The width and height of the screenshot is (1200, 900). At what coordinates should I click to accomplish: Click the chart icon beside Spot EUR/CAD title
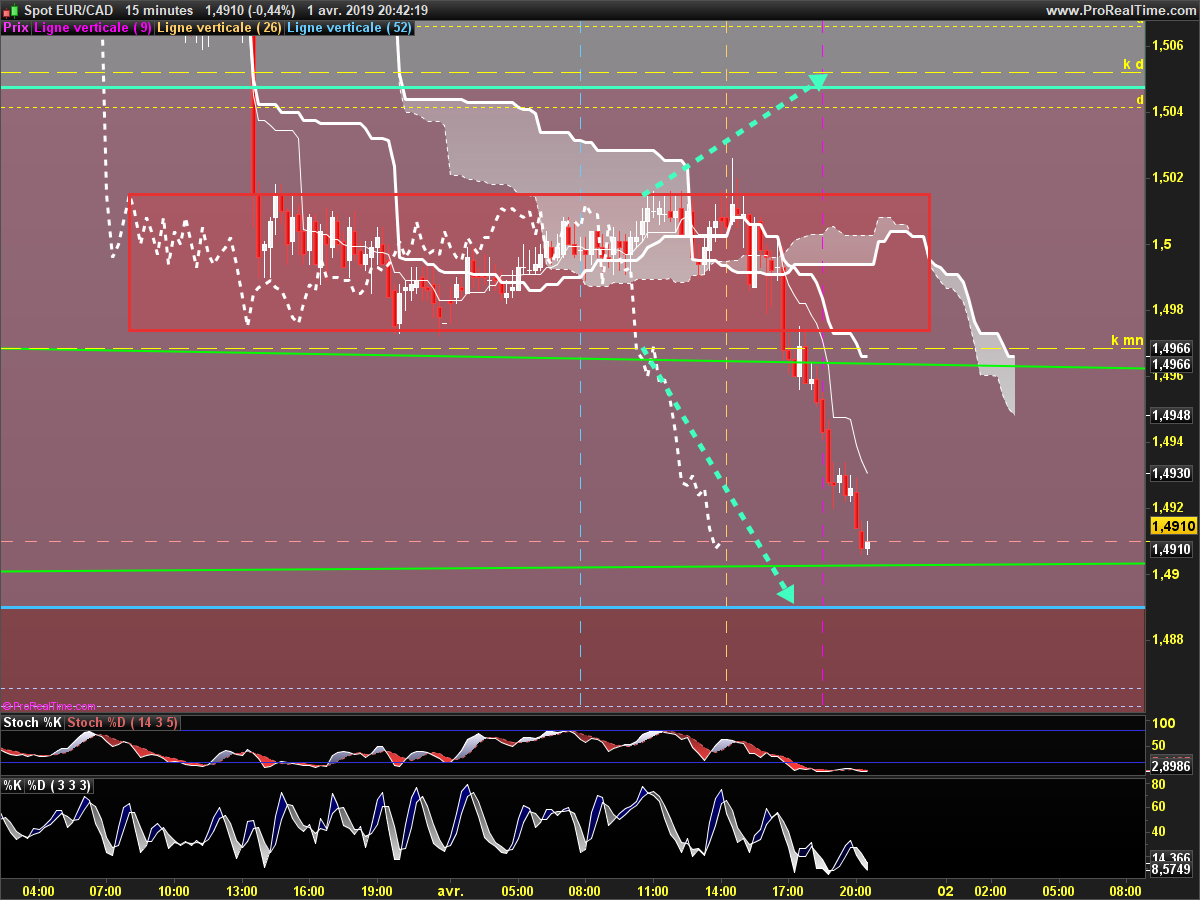click(x=11, y=10)
